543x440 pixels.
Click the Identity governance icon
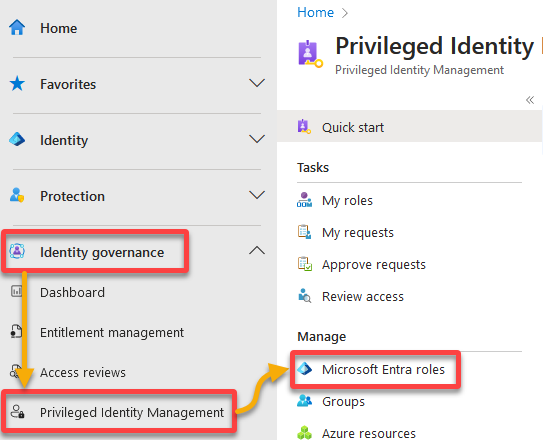click(x=17, y=251)
